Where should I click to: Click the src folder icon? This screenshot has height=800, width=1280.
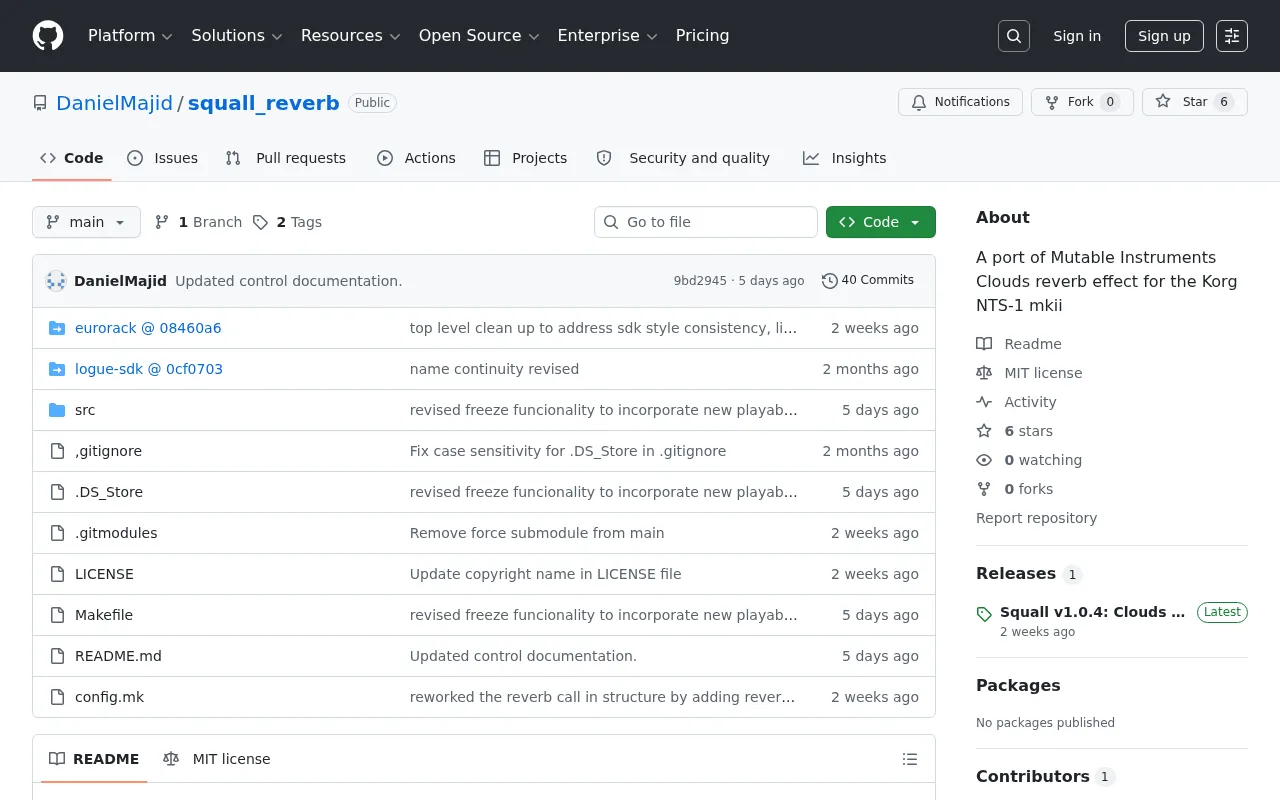point(57,410)
